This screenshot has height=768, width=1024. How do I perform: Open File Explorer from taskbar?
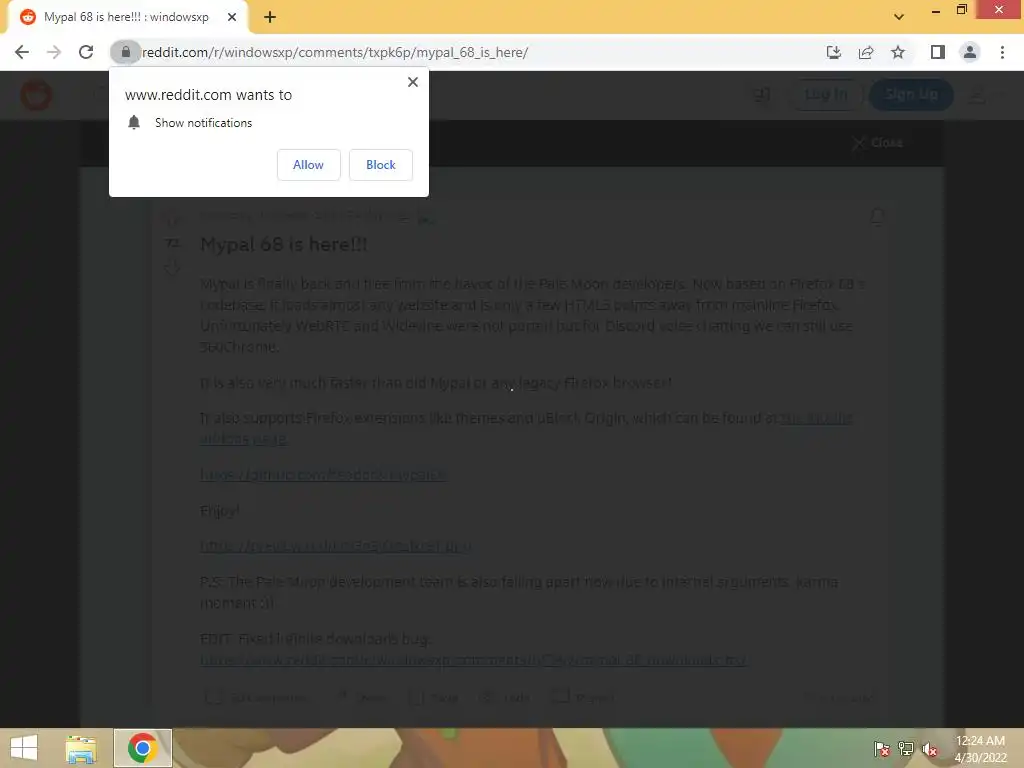81,748
